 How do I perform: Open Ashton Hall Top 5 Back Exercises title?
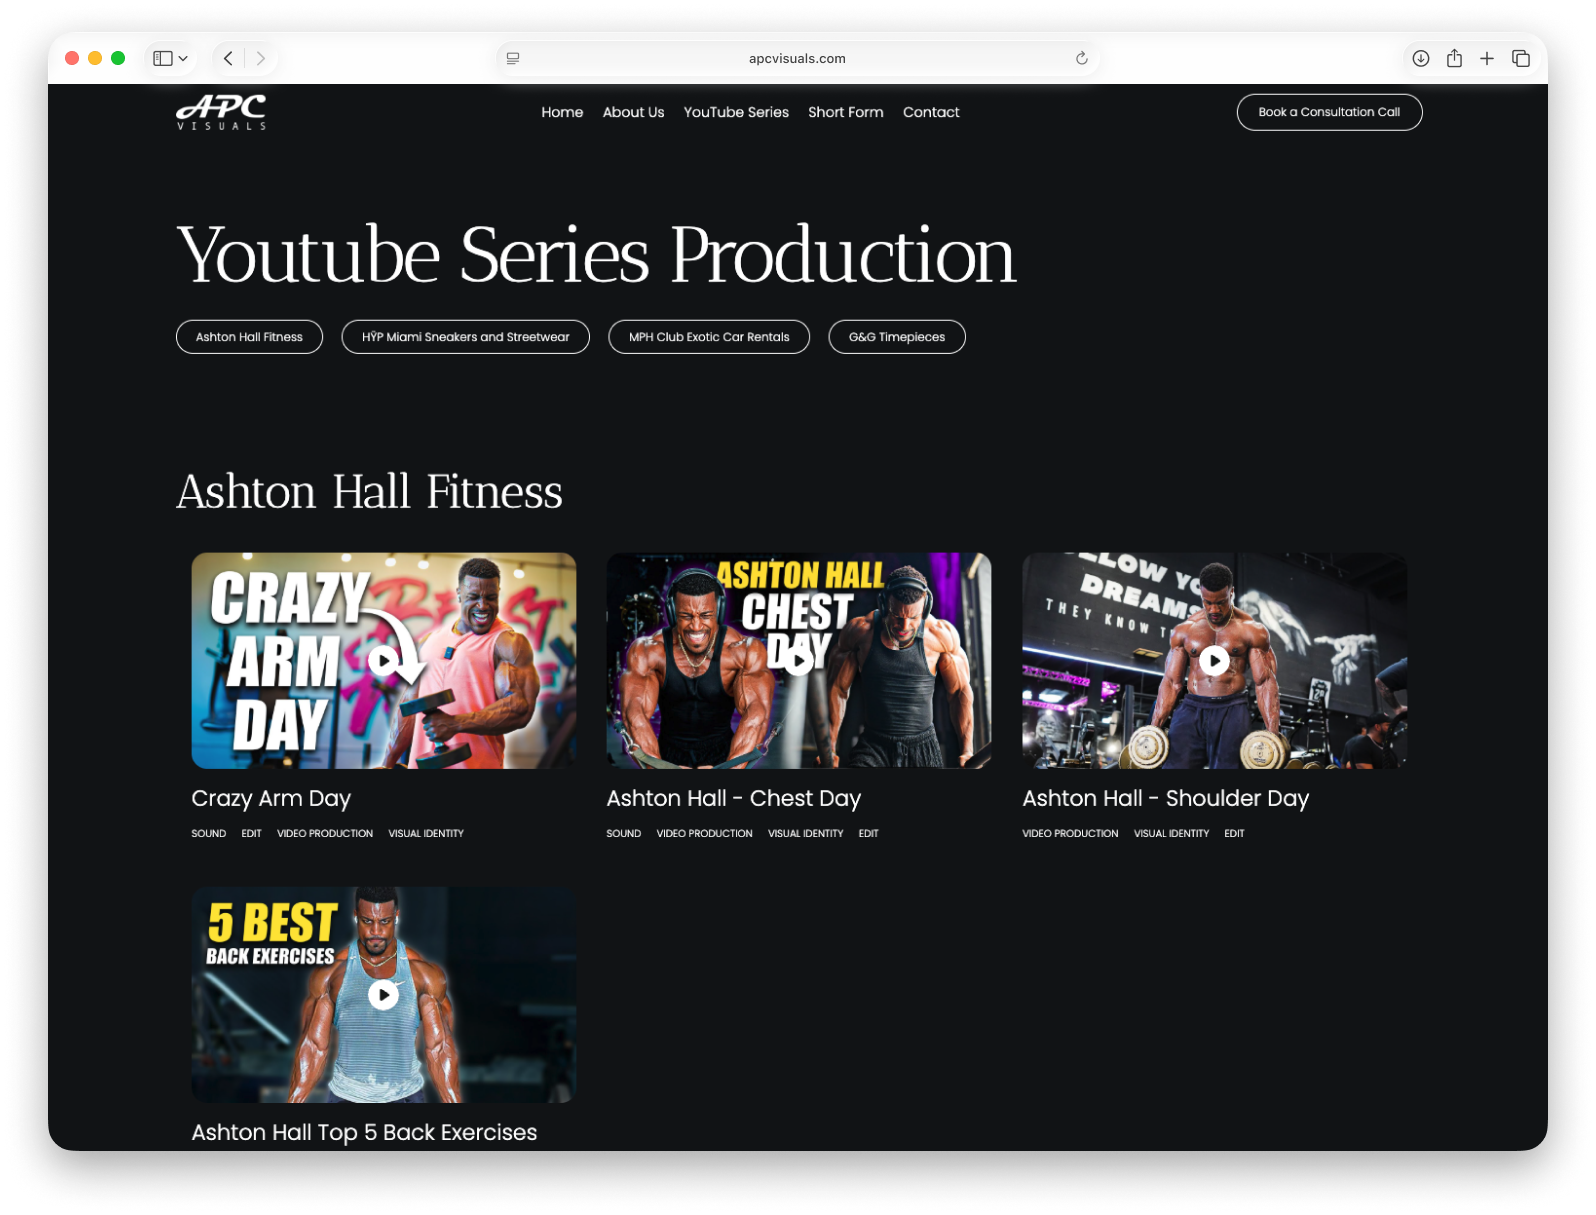364,1132
